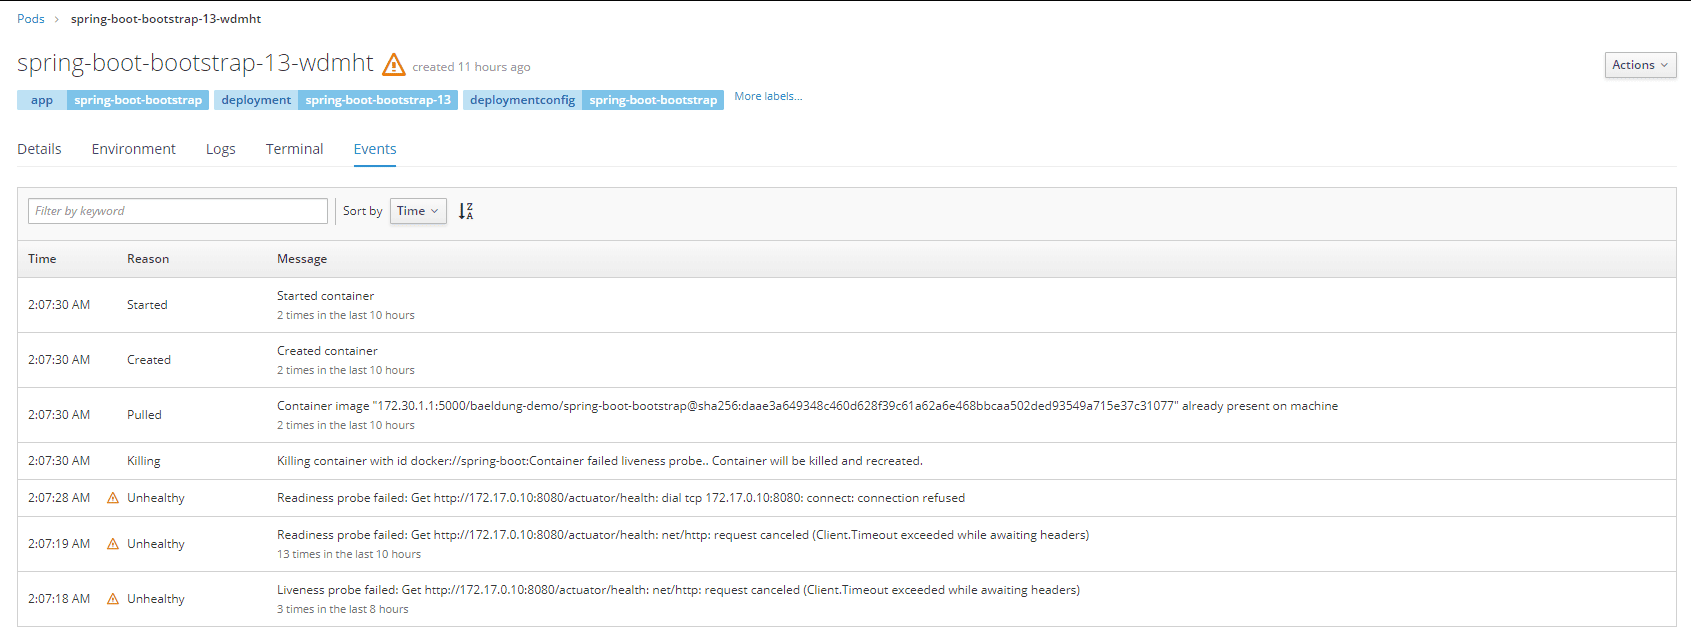Image resolution: width=1691 pixels, height=639 pixels.
Task: Click the 2:07:28 AM time cell
Action: click(x=59, y=498)
